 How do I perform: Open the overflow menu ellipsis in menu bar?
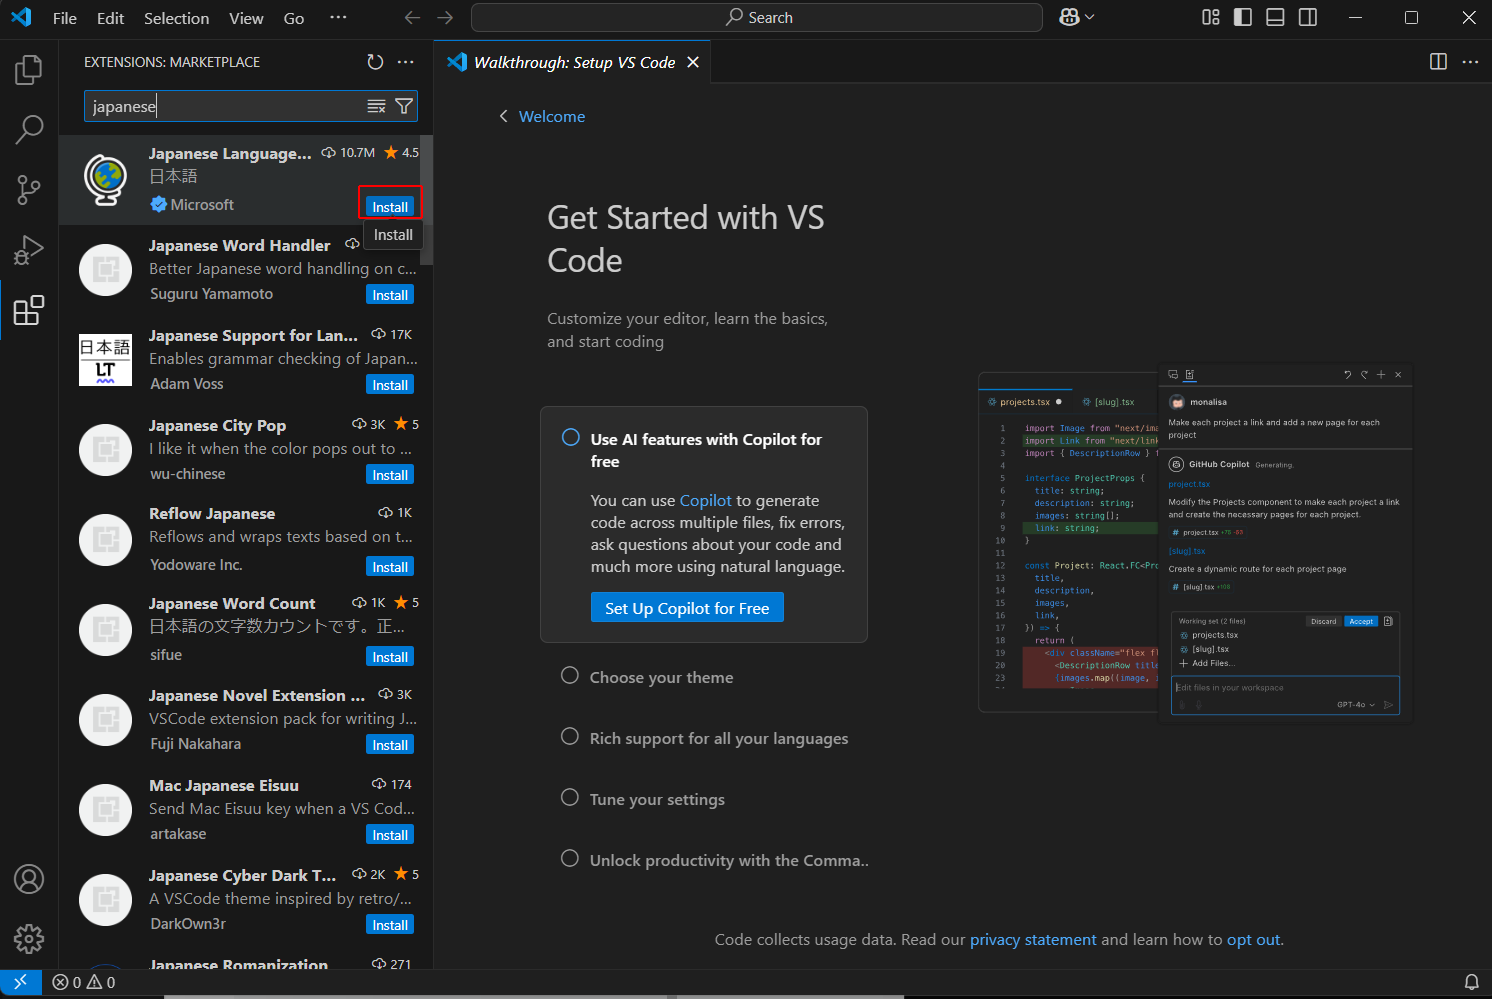338,18
